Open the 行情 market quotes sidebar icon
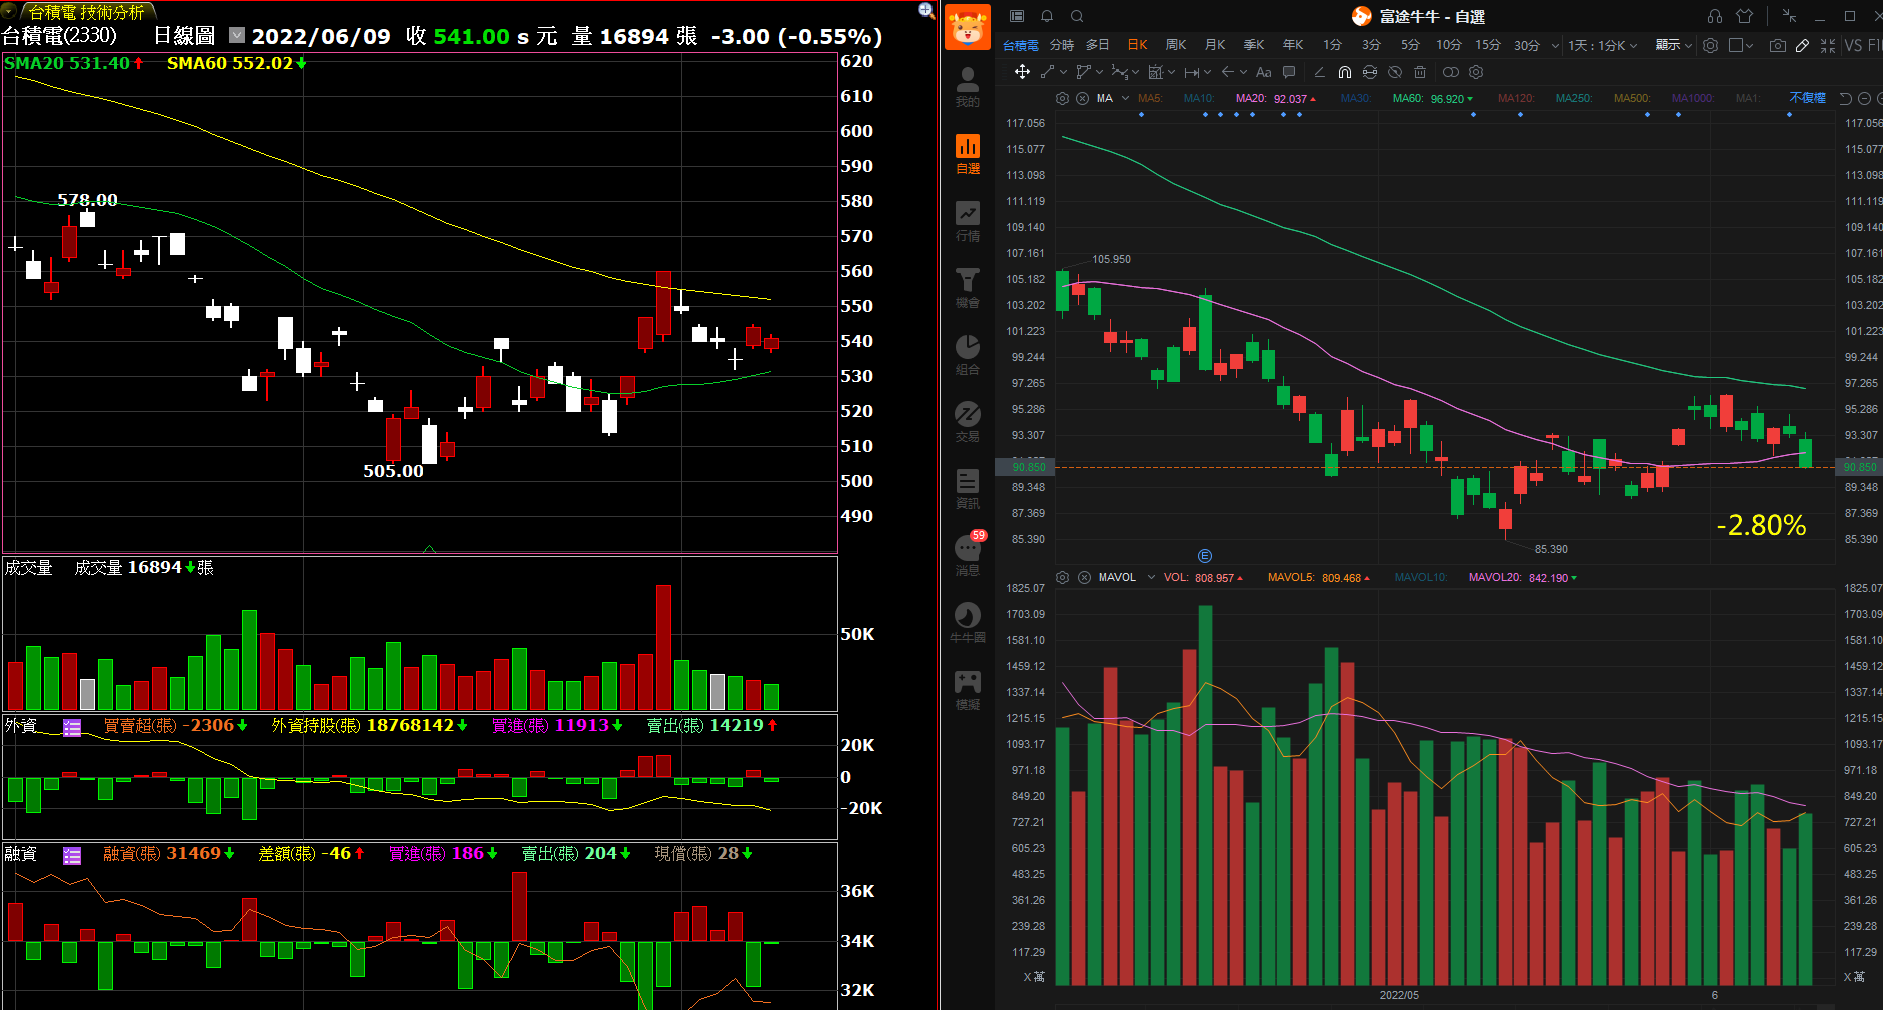 (x=967, y=220)
